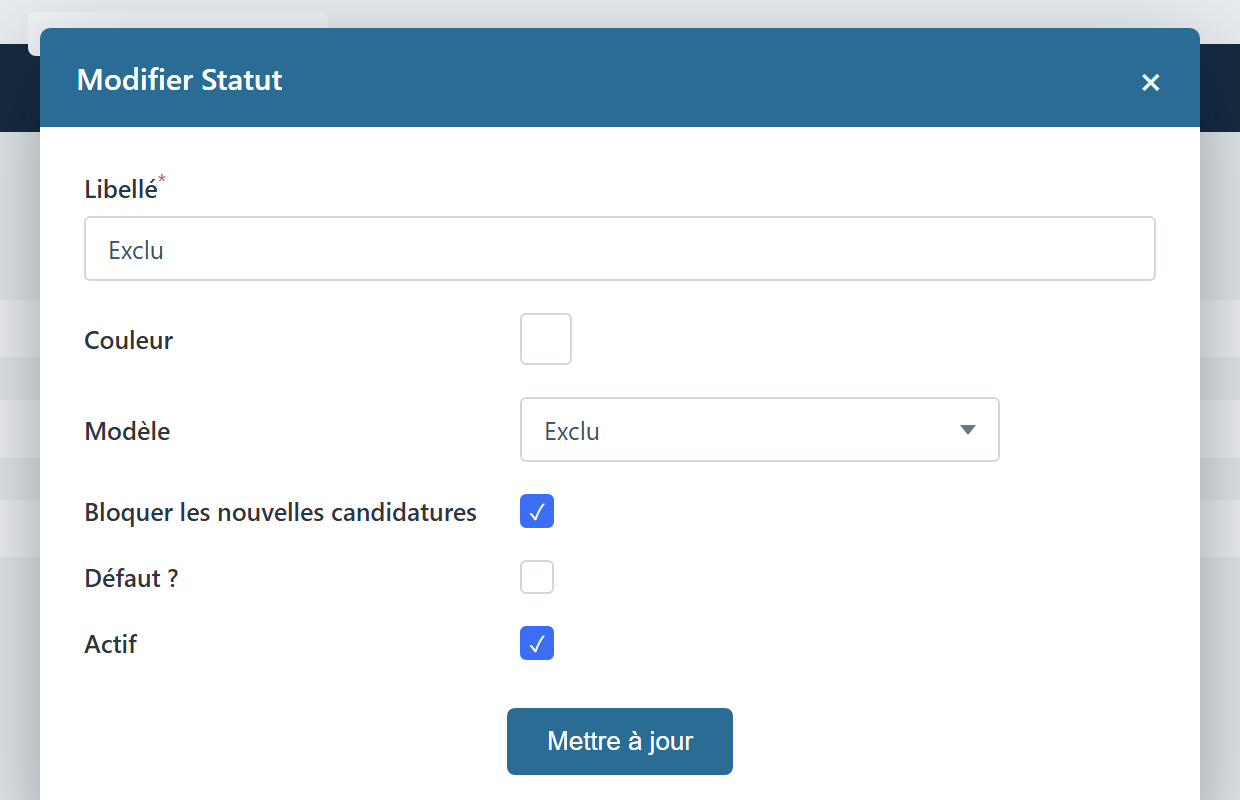Click the Modèle label text
Screen dimensions: 1240x800
pyautogui.click(x=128, y=431)
